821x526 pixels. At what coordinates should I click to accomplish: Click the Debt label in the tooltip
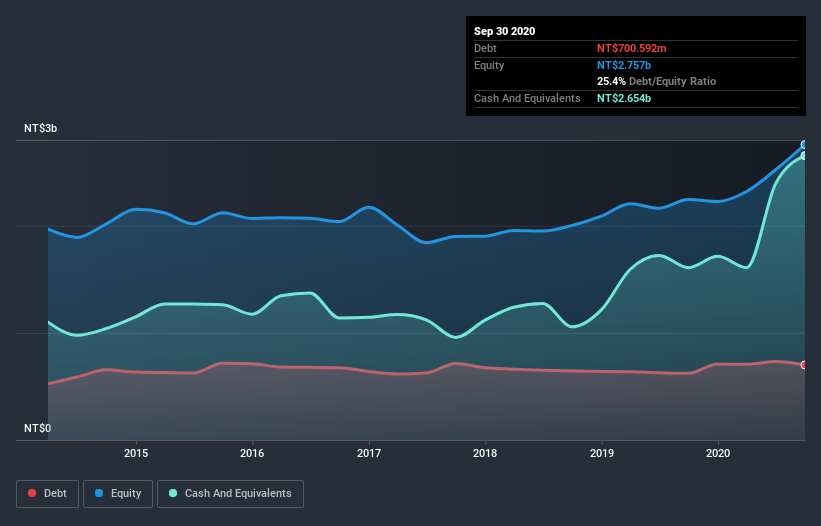485,48
